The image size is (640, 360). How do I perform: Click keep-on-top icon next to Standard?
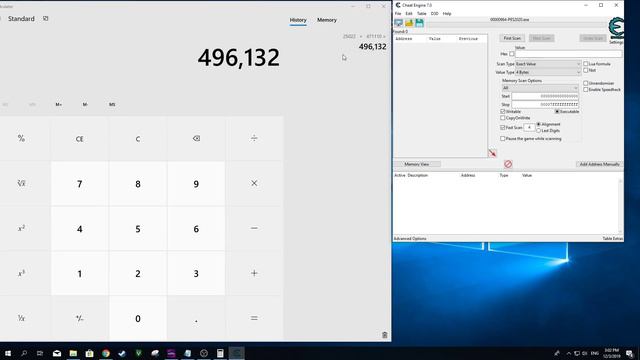point(46,19)
